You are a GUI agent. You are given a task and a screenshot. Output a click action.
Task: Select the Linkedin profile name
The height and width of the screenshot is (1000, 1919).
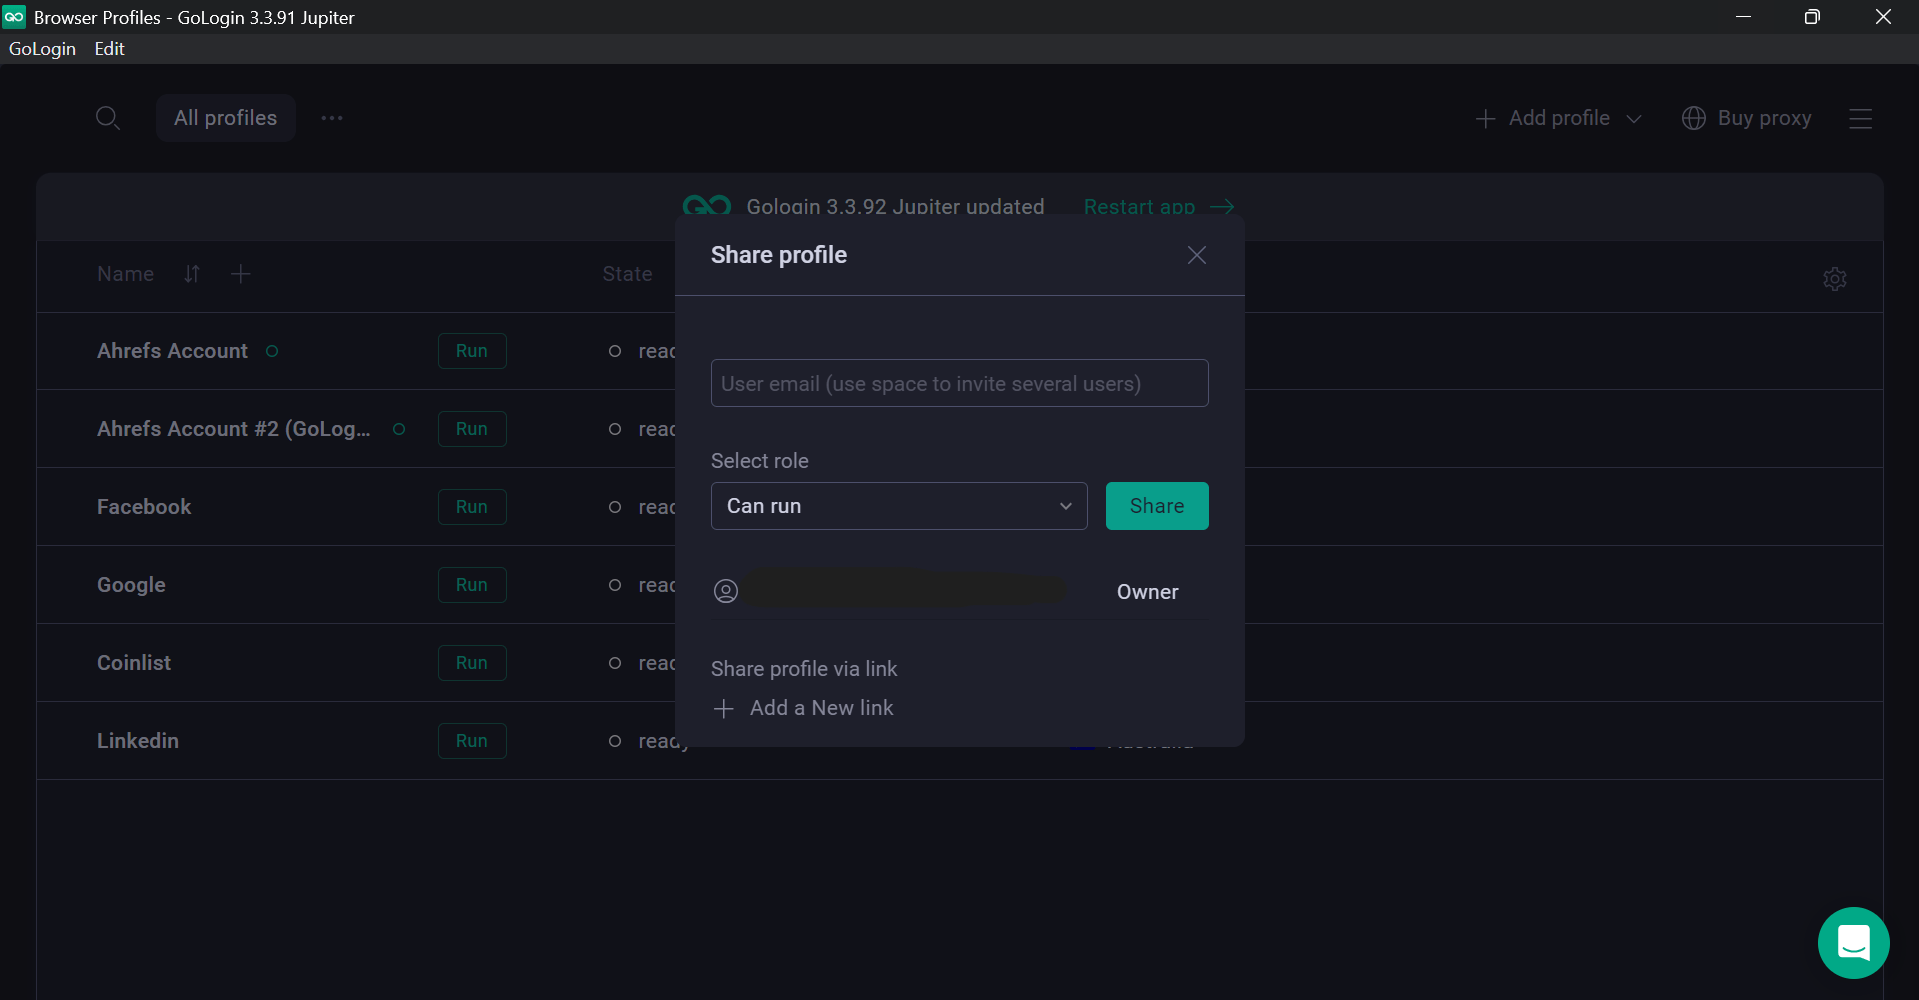138,741
